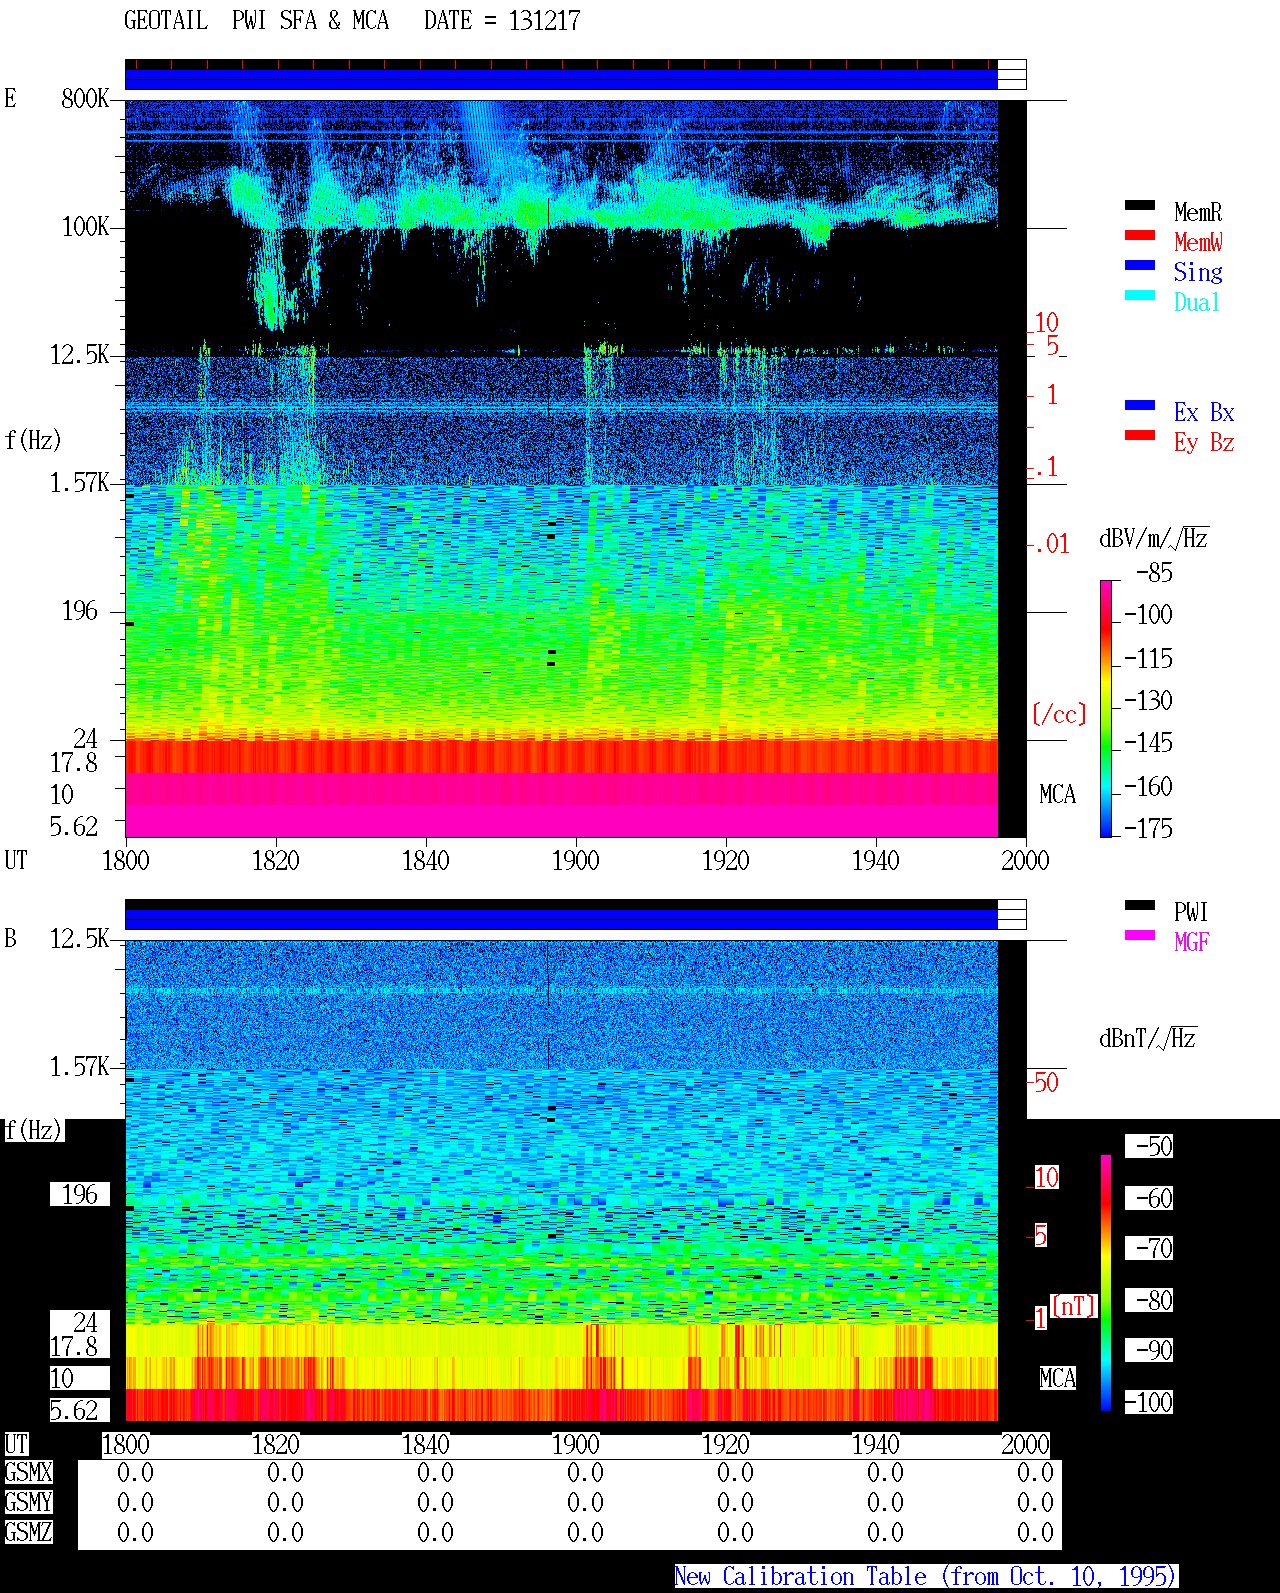Click the 800K frequency axis label
This screenshot has width=1280, height=1593.
[x=85, y=98]
